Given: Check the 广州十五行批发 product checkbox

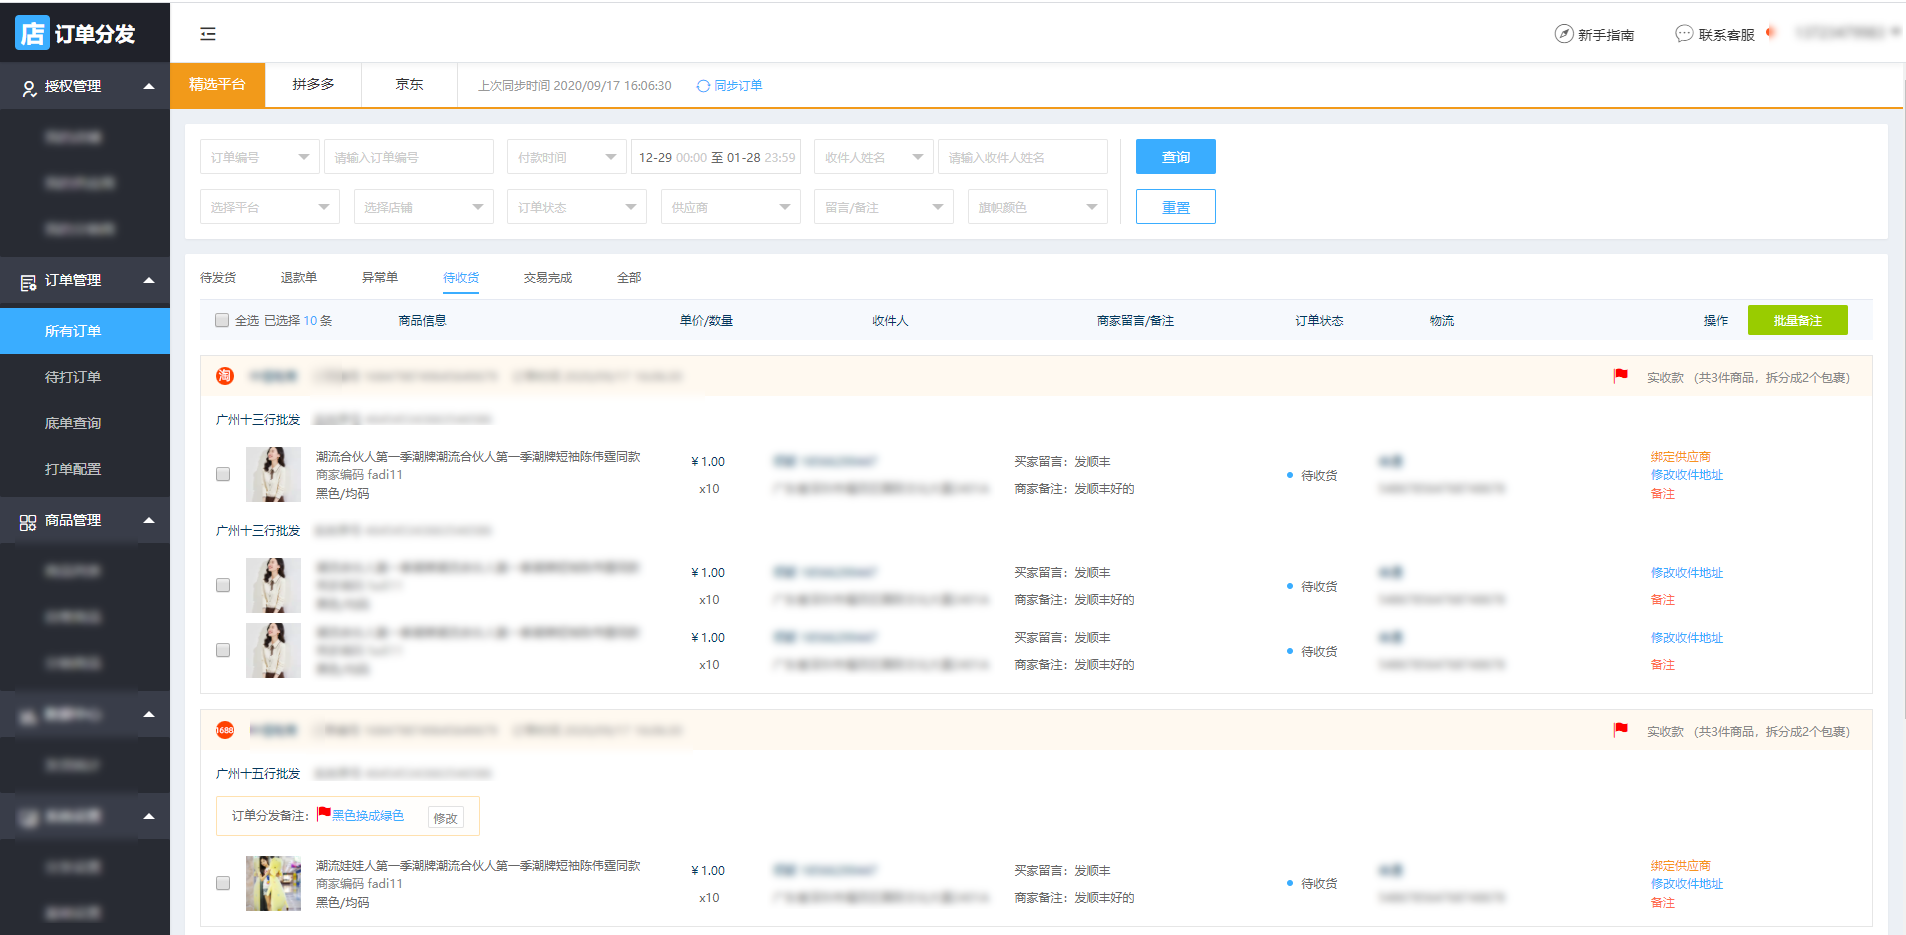Looking at the screenshot, I should (223, 883).
